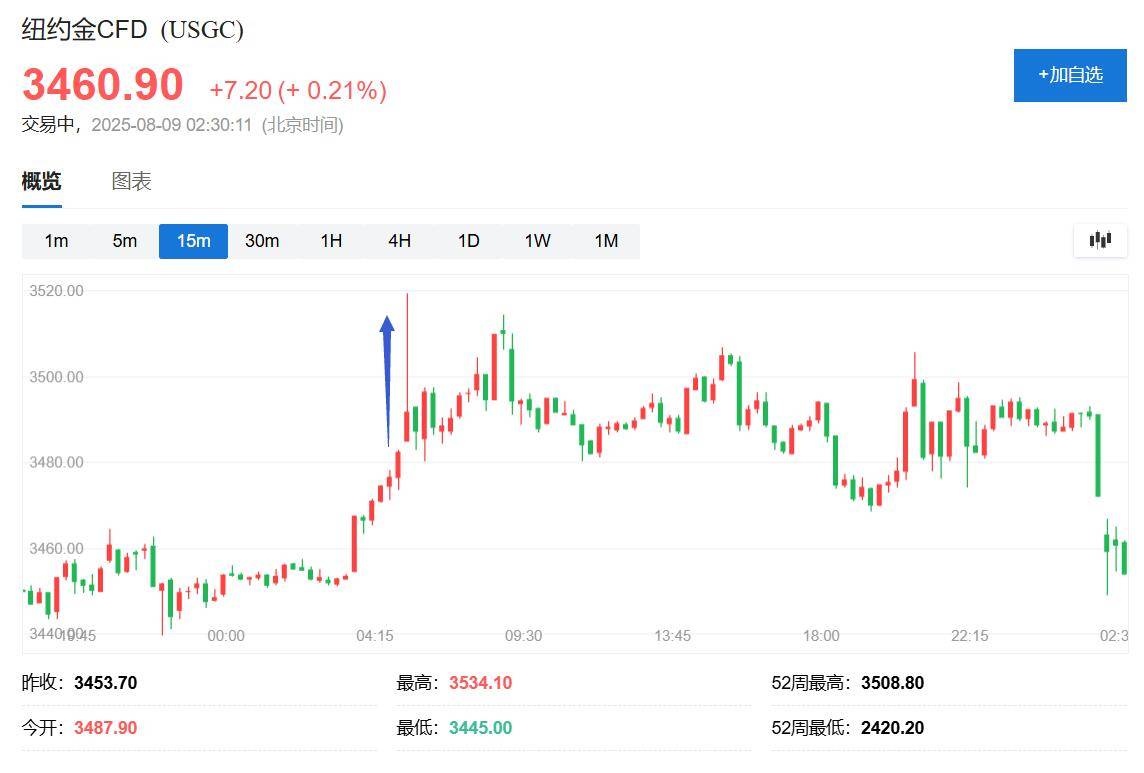Screen dimensions: 1144x773
Task: Click the 18:00 time axis marker
Action: tap(821, 636)
